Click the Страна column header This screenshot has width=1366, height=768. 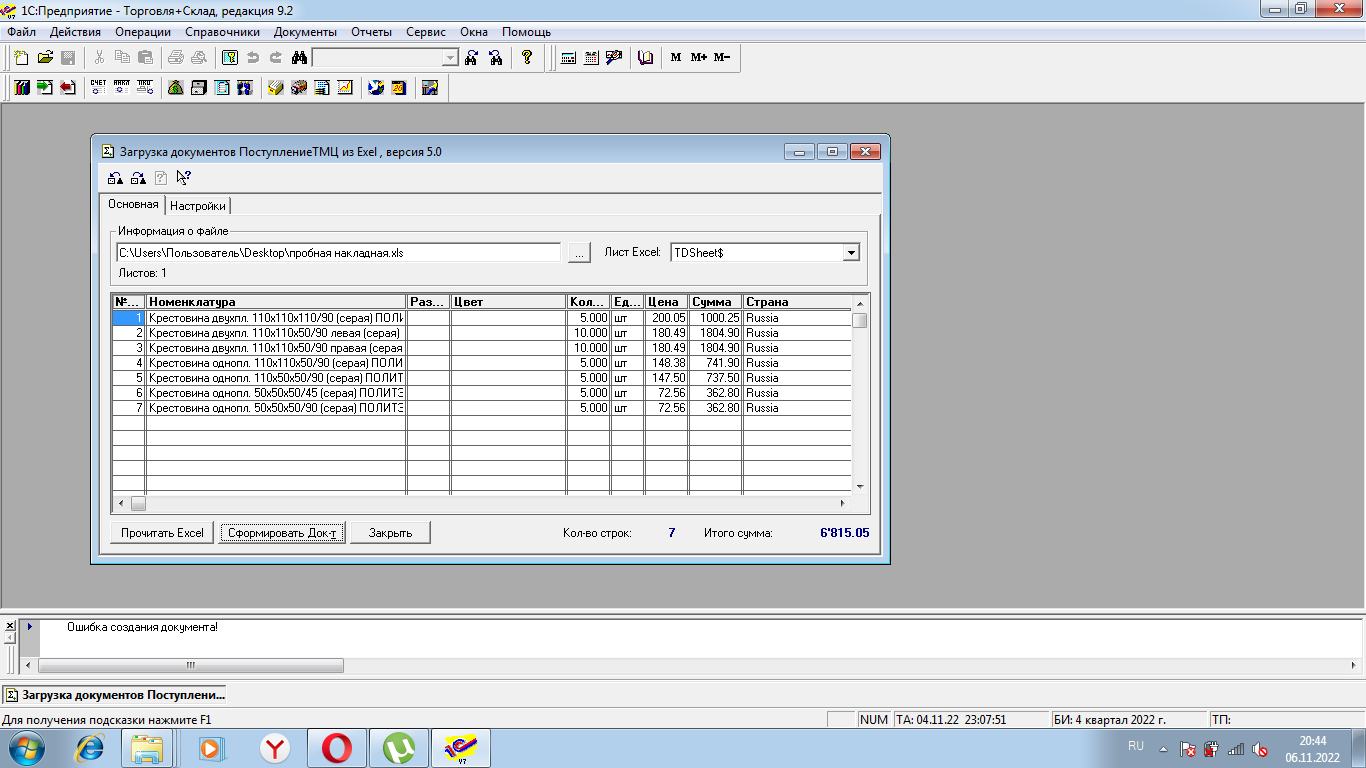(x=797, y=301)
